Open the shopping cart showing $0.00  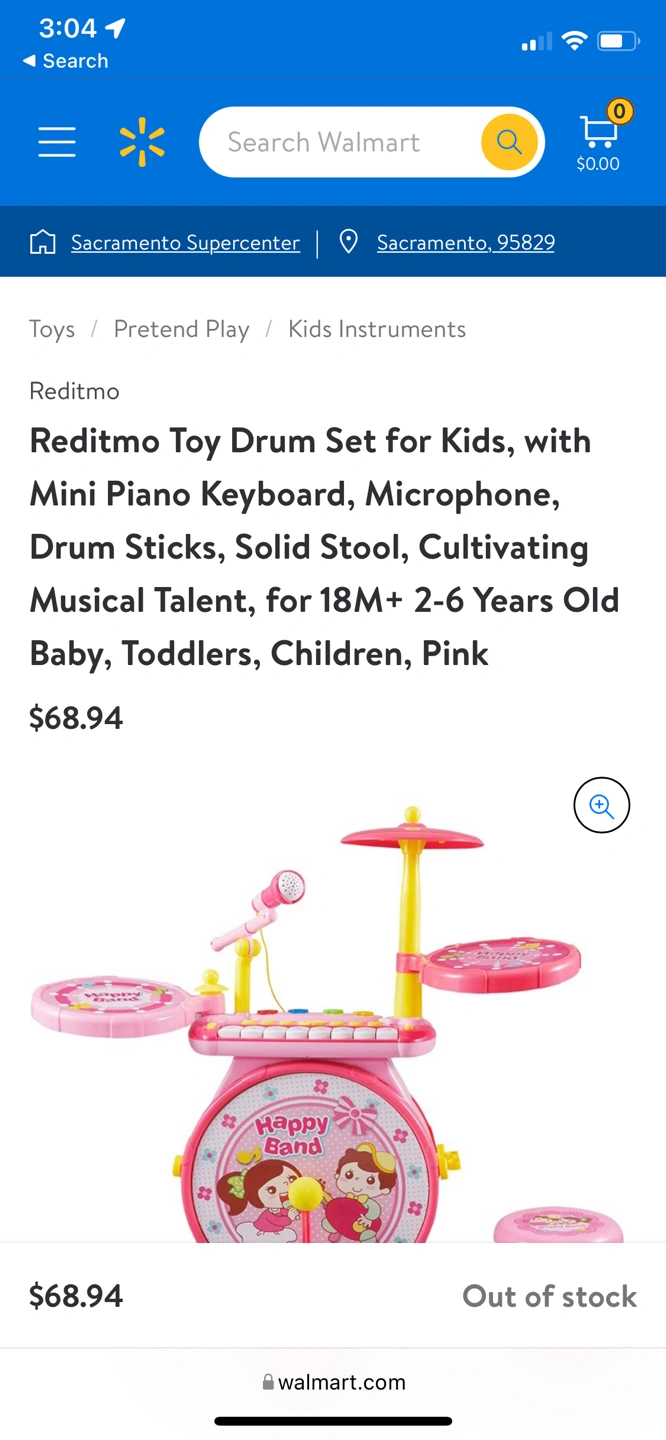[x=598, y=142]
